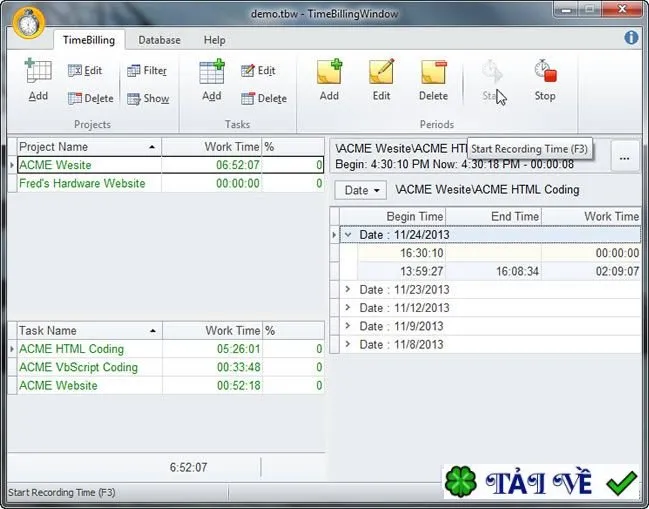The width and height of the screenshot is (649, 509).
Task: Edit the selected period
Action: coord(381,80)
